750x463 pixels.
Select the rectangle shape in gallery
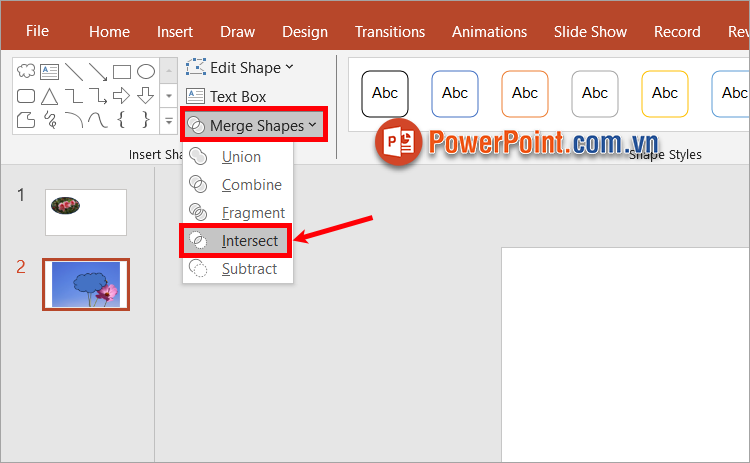click(122, 72)
